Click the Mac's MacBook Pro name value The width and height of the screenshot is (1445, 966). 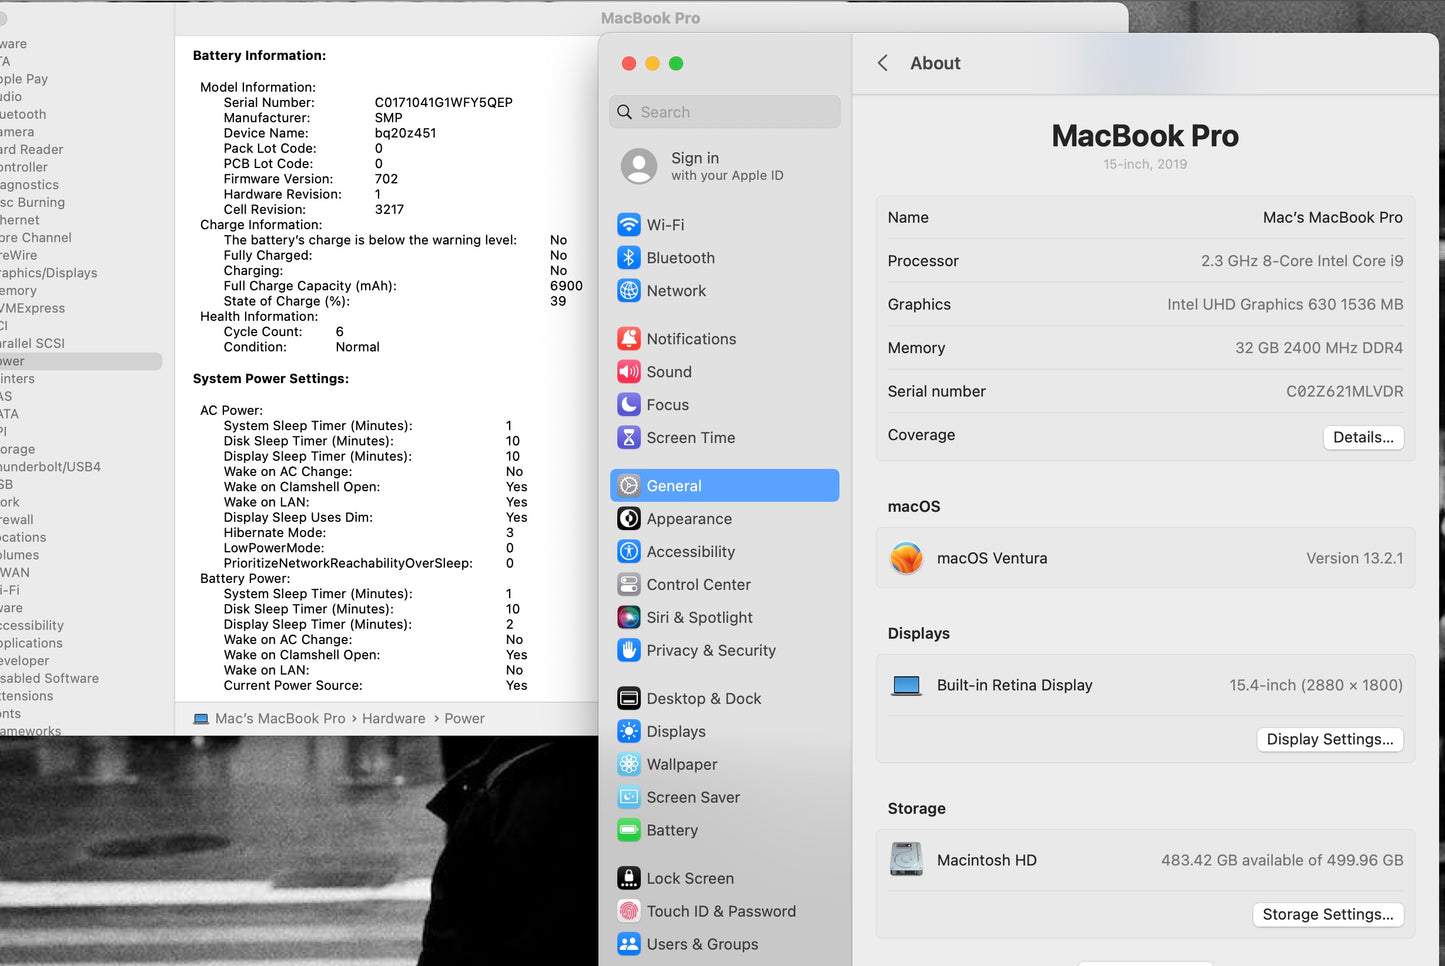coord(1332,218)
